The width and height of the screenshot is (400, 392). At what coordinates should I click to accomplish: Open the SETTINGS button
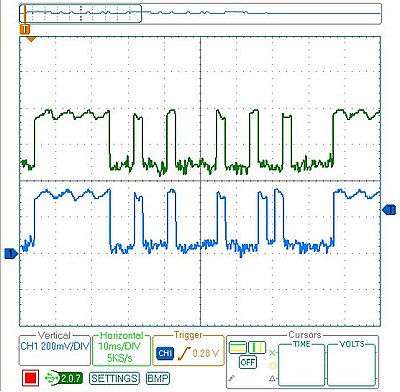pos(114,378)
